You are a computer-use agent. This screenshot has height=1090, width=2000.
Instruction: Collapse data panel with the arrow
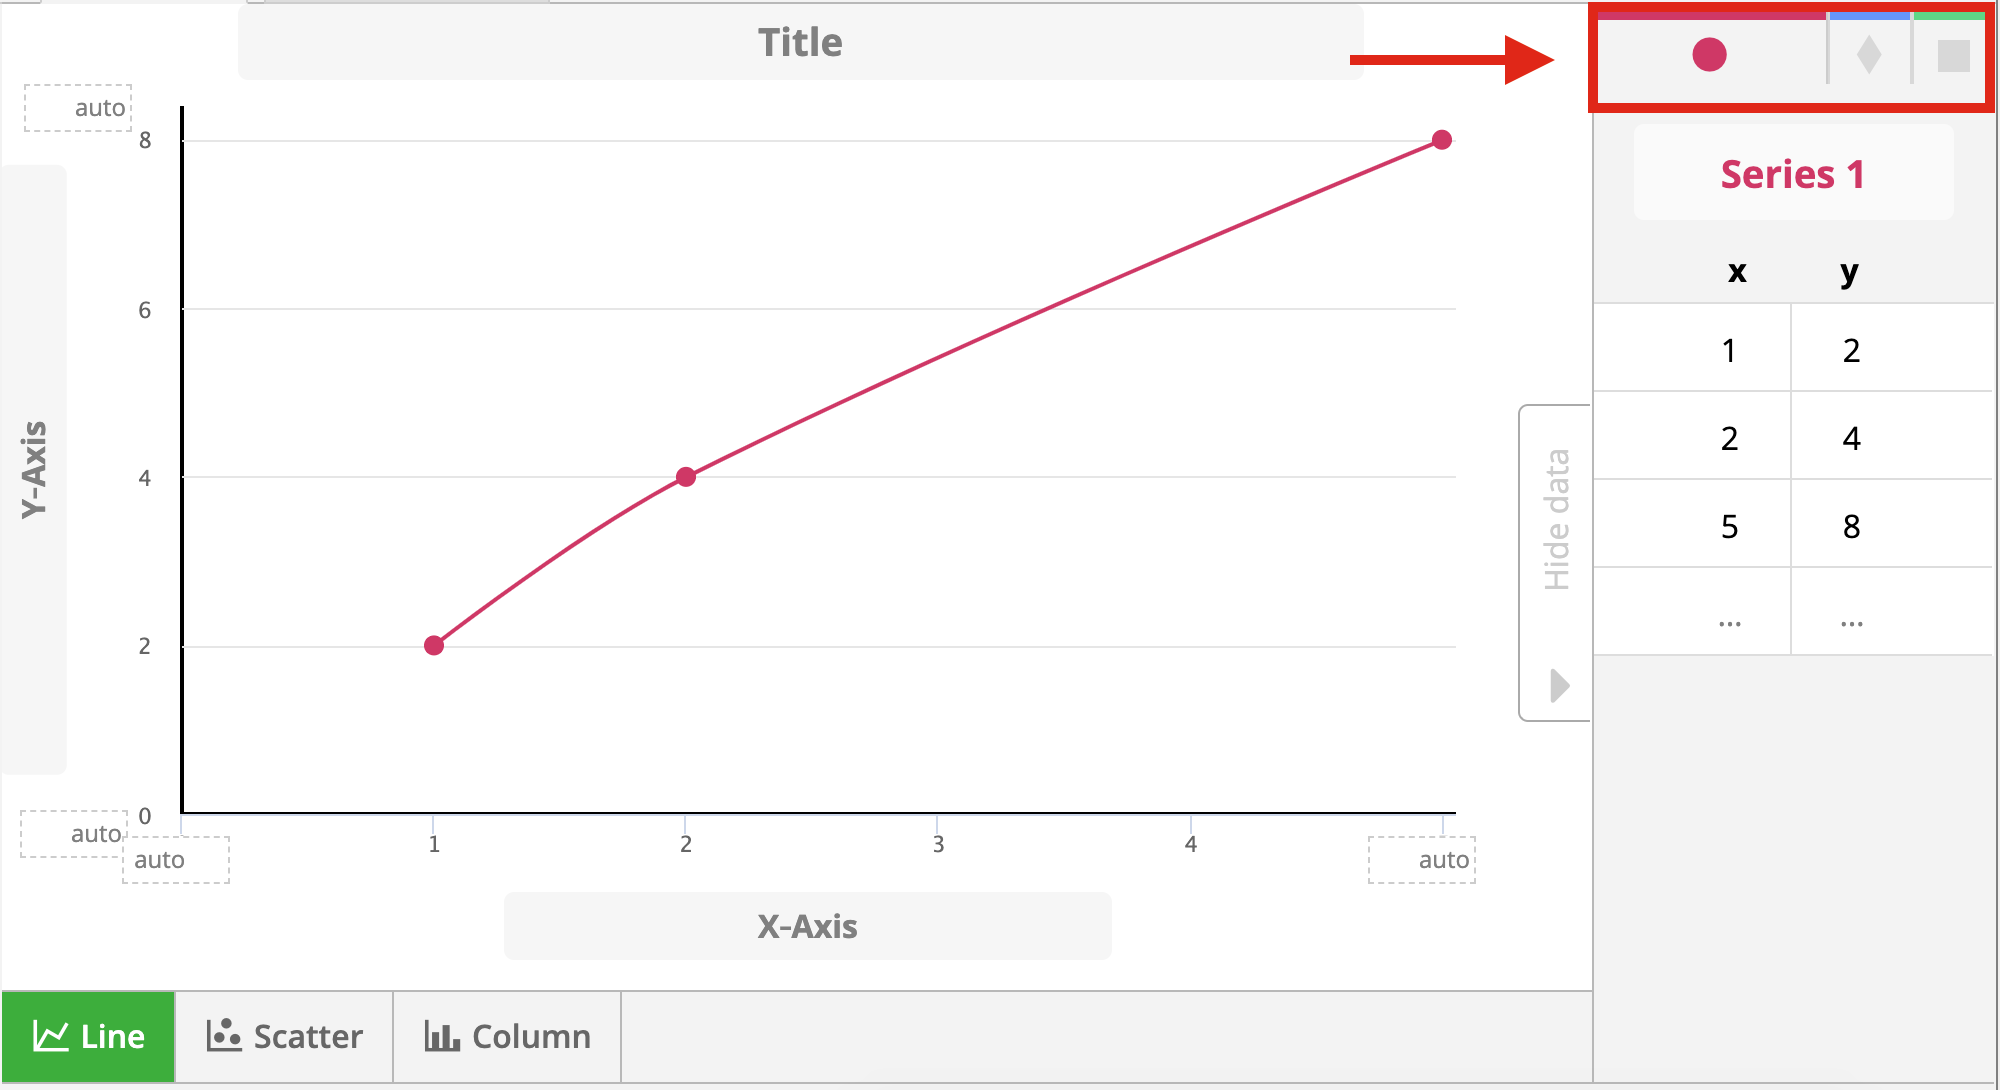[x=1559, y=686]
